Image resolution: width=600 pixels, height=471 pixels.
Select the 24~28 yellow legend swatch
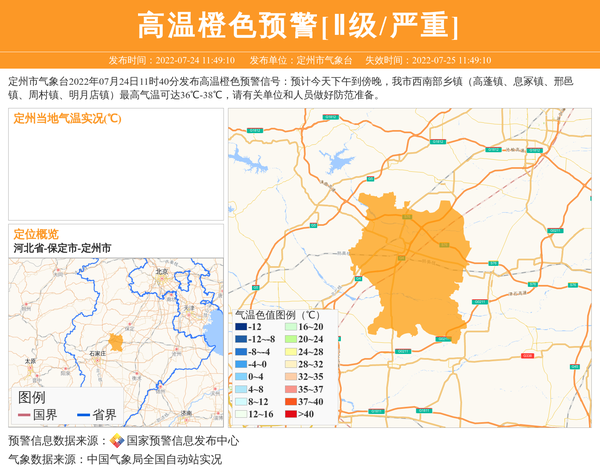(291, 352)
